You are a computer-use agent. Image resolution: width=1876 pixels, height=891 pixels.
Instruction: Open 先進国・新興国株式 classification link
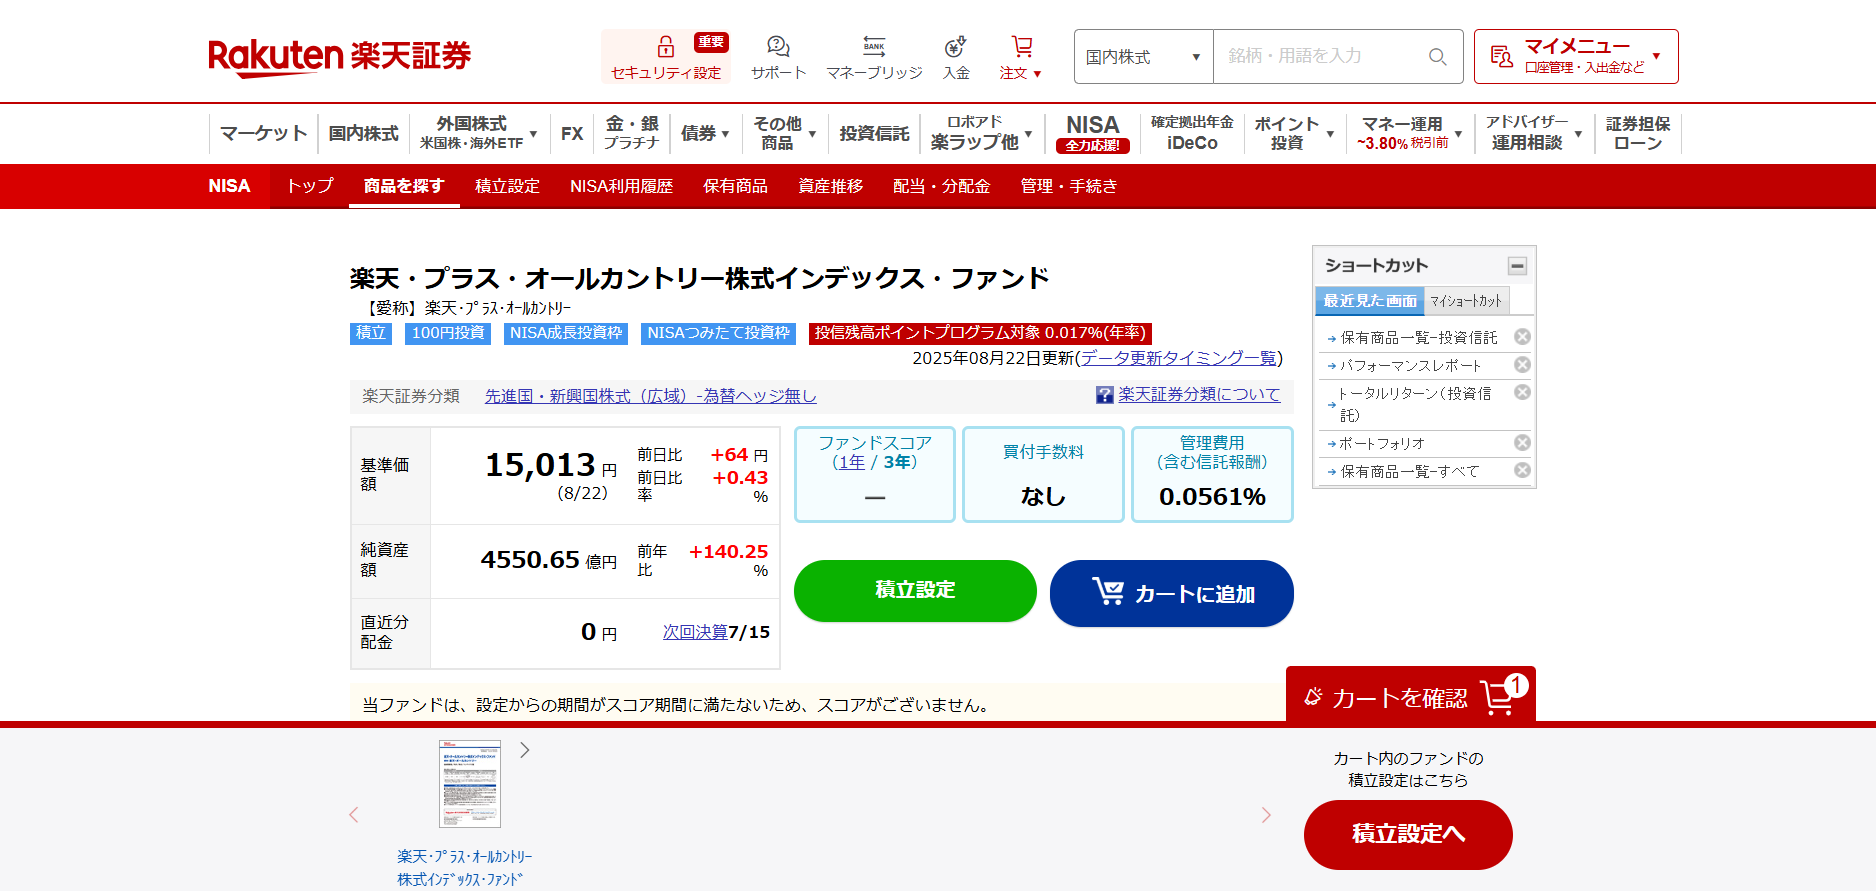(x=650, y=396)
